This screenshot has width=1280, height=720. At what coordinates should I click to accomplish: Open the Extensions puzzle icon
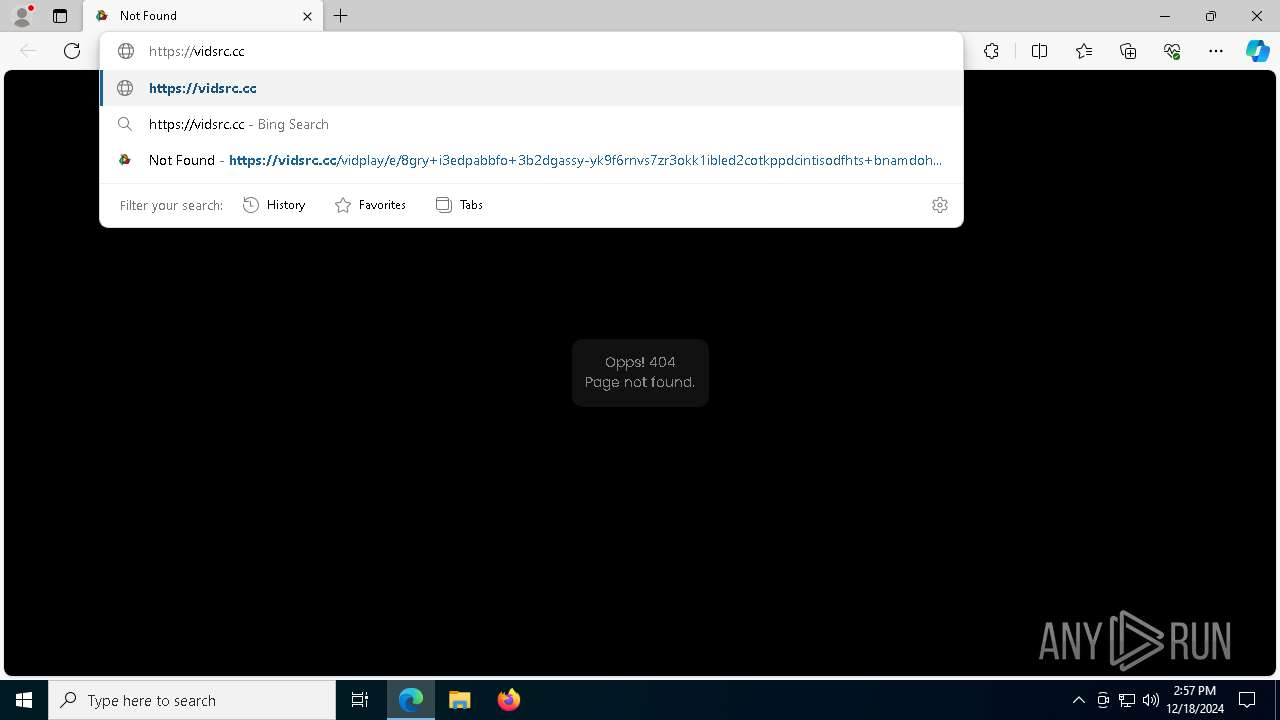pos(991,51)
